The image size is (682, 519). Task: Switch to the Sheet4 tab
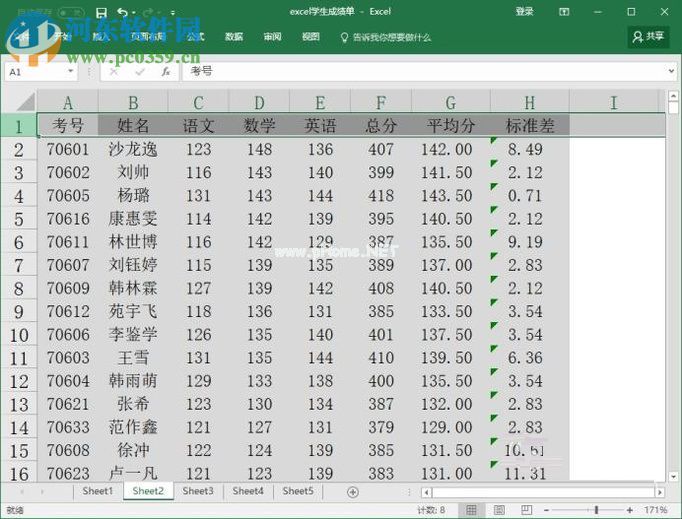pyautogui.click(x=248, y=491)
